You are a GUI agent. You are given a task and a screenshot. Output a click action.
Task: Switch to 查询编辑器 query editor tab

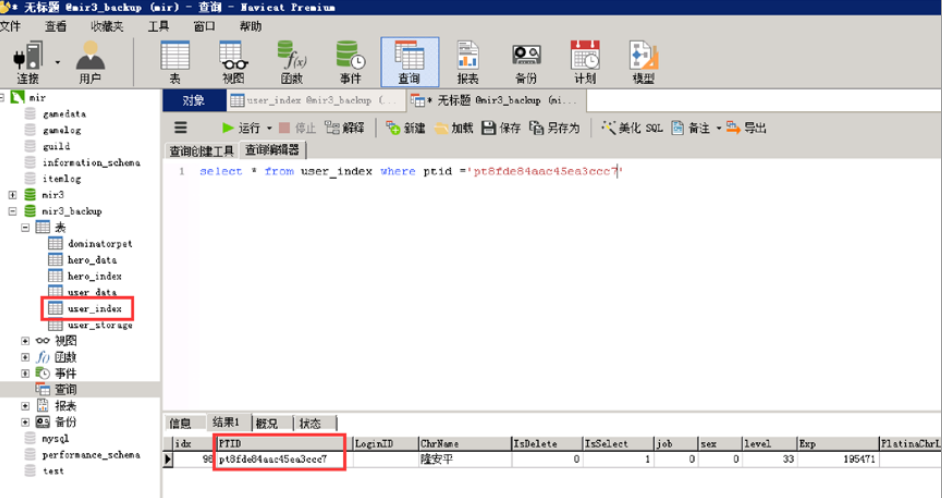(x=273, y=150)
